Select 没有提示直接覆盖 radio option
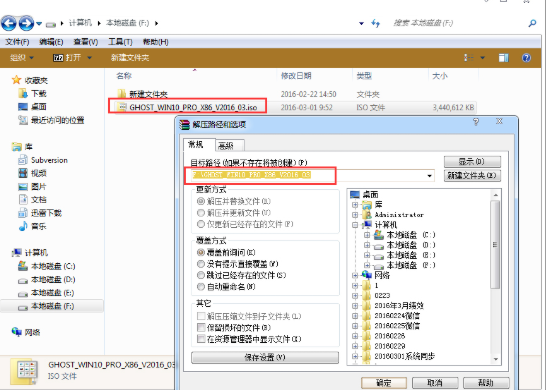This screenshot has height=390, width=546. pos(237,264)
